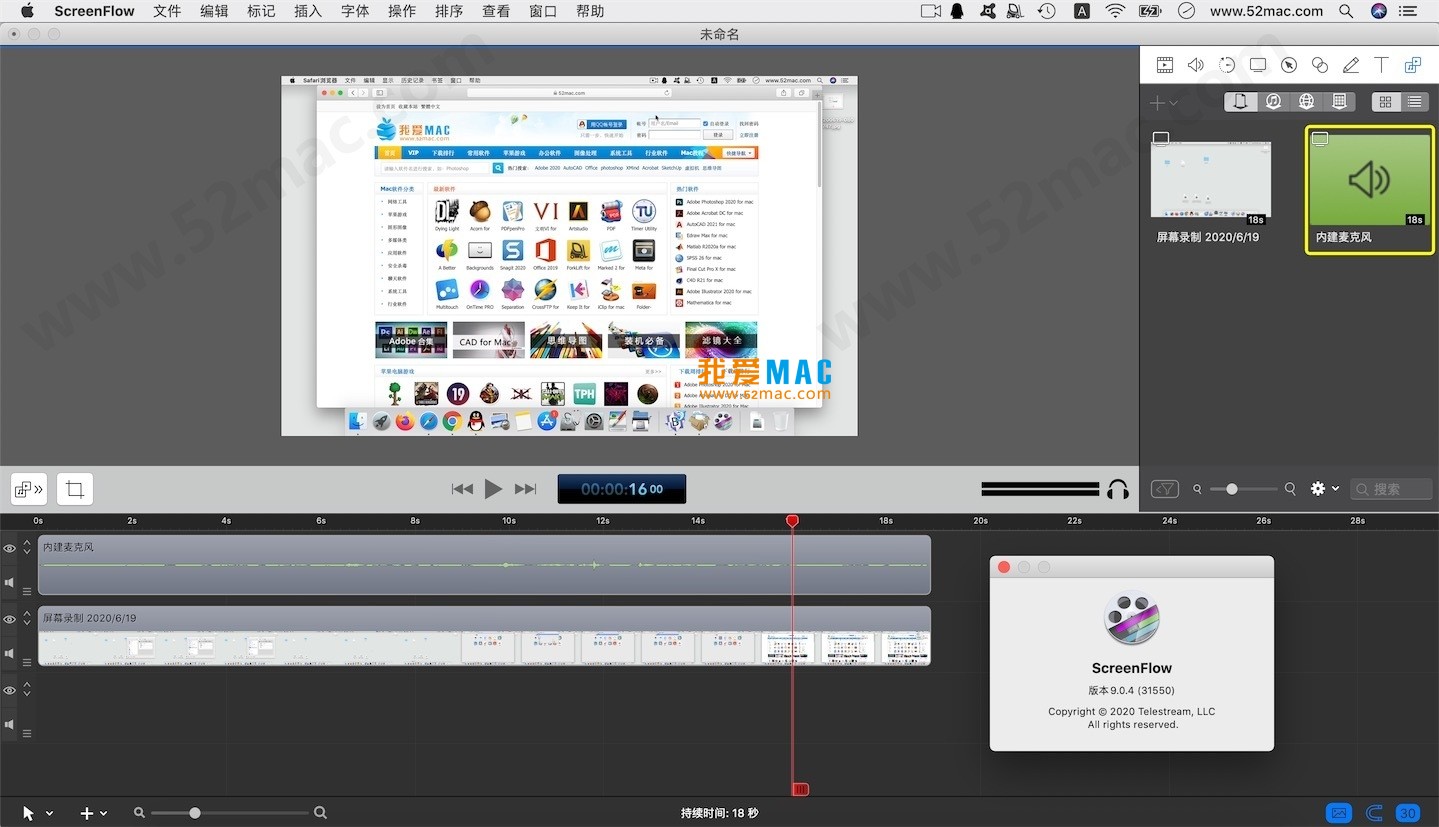Hide the 内建麦克风 track via eye icon

(10, 548)
